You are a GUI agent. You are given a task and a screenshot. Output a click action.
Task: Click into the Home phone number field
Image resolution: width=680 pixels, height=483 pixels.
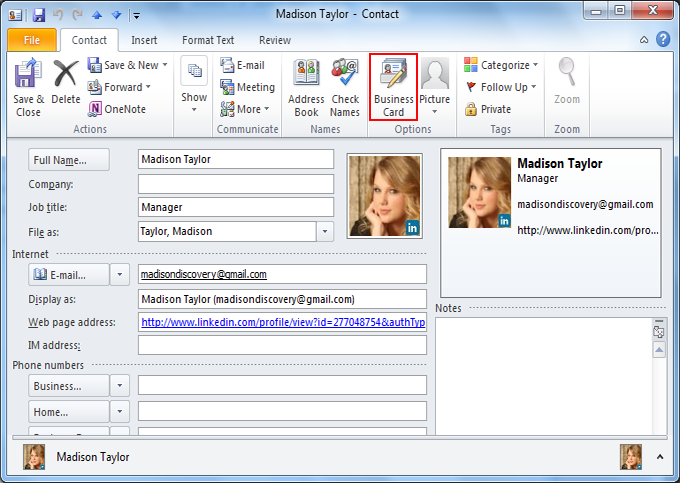pos(282,411)
